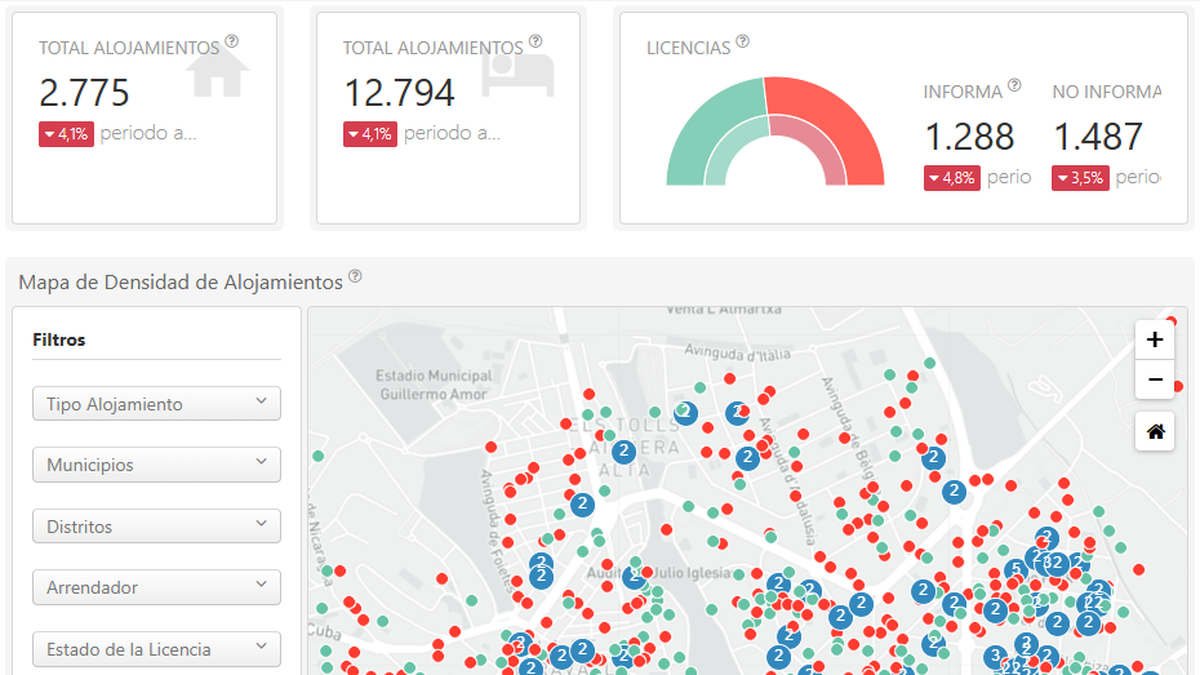Viewport: 1200px width, 675px height.
Task: Open the Tipo Alojamiento dropdown
Action: tap(157, 404)
